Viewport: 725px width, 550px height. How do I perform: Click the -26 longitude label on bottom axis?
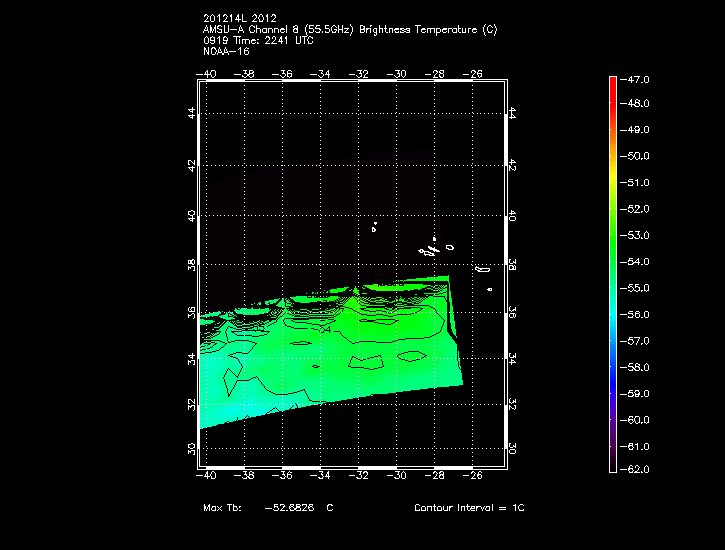(473, 475)
